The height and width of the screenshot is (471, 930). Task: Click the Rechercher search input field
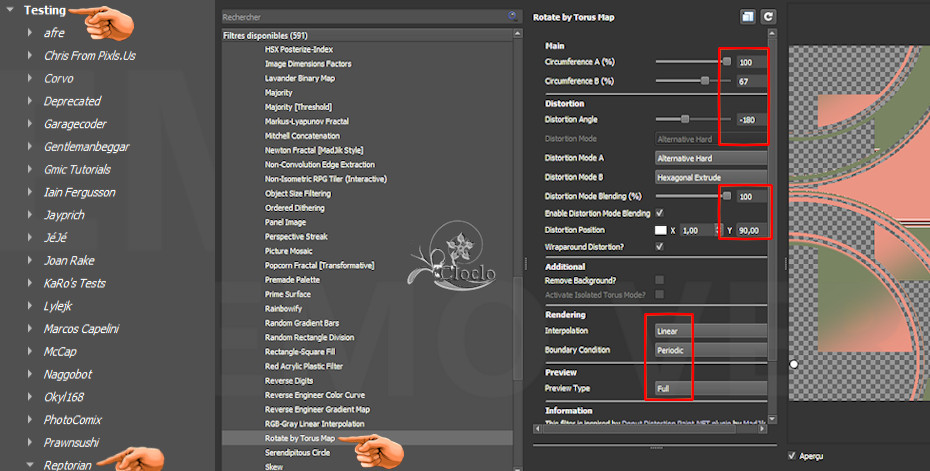point(362,17)
